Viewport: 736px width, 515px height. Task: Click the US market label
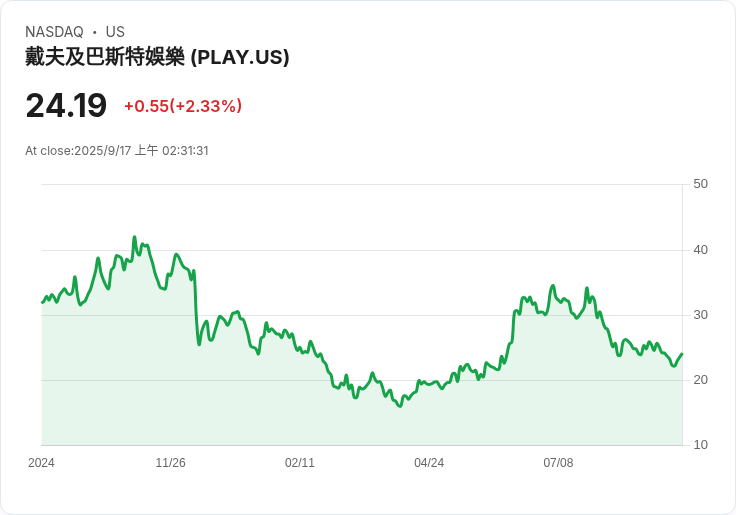click(115, 32)
